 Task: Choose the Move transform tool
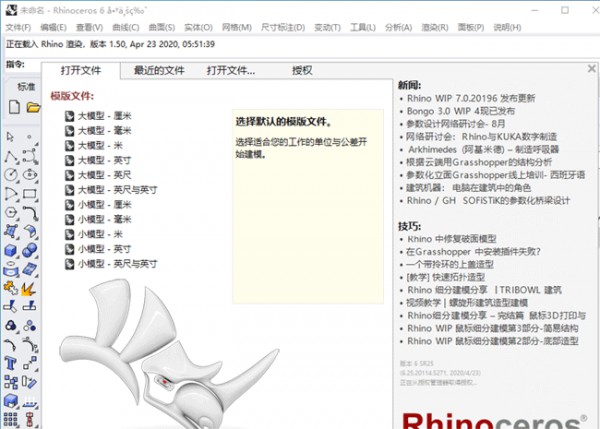[30, 363]
